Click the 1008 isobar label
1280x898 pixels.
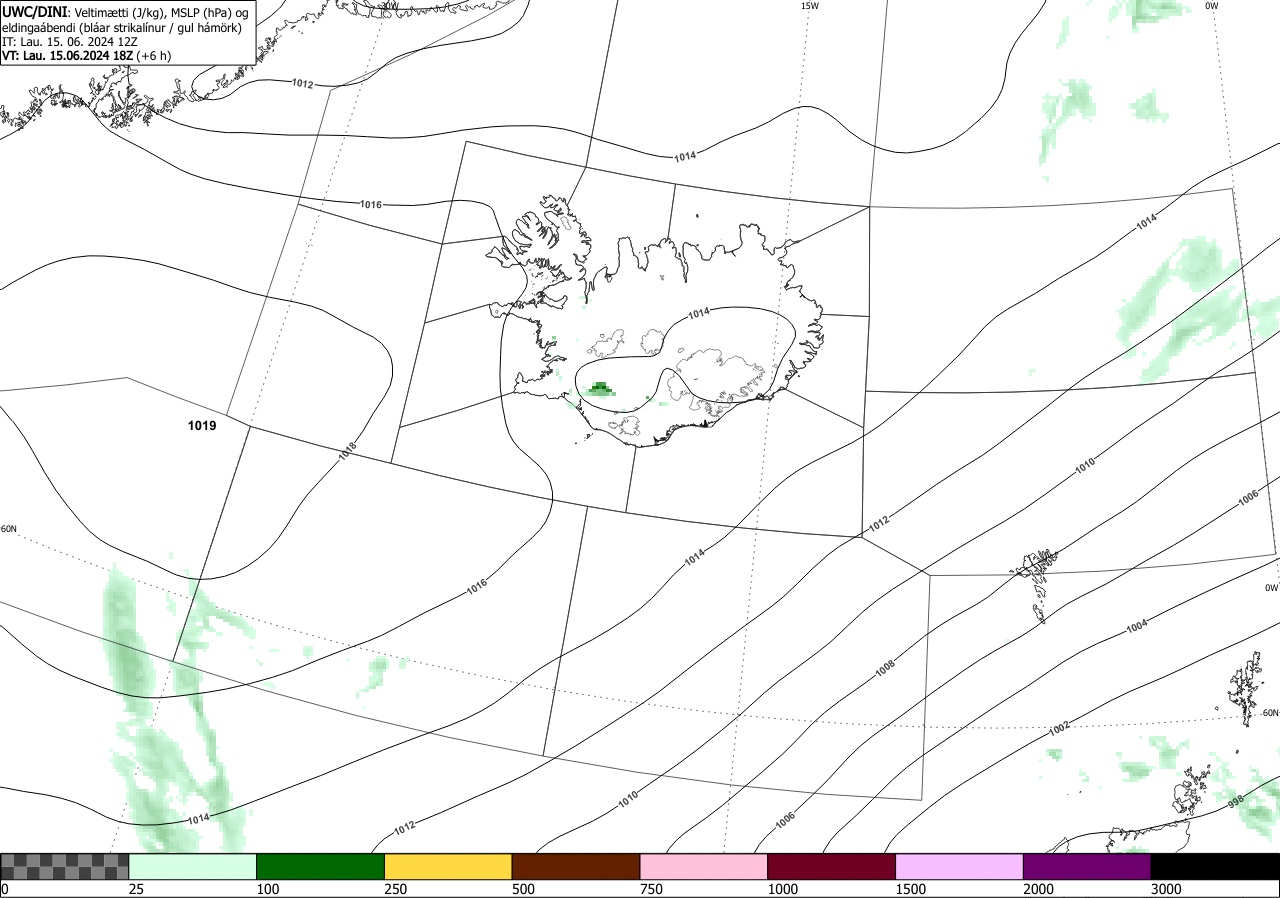885,669
